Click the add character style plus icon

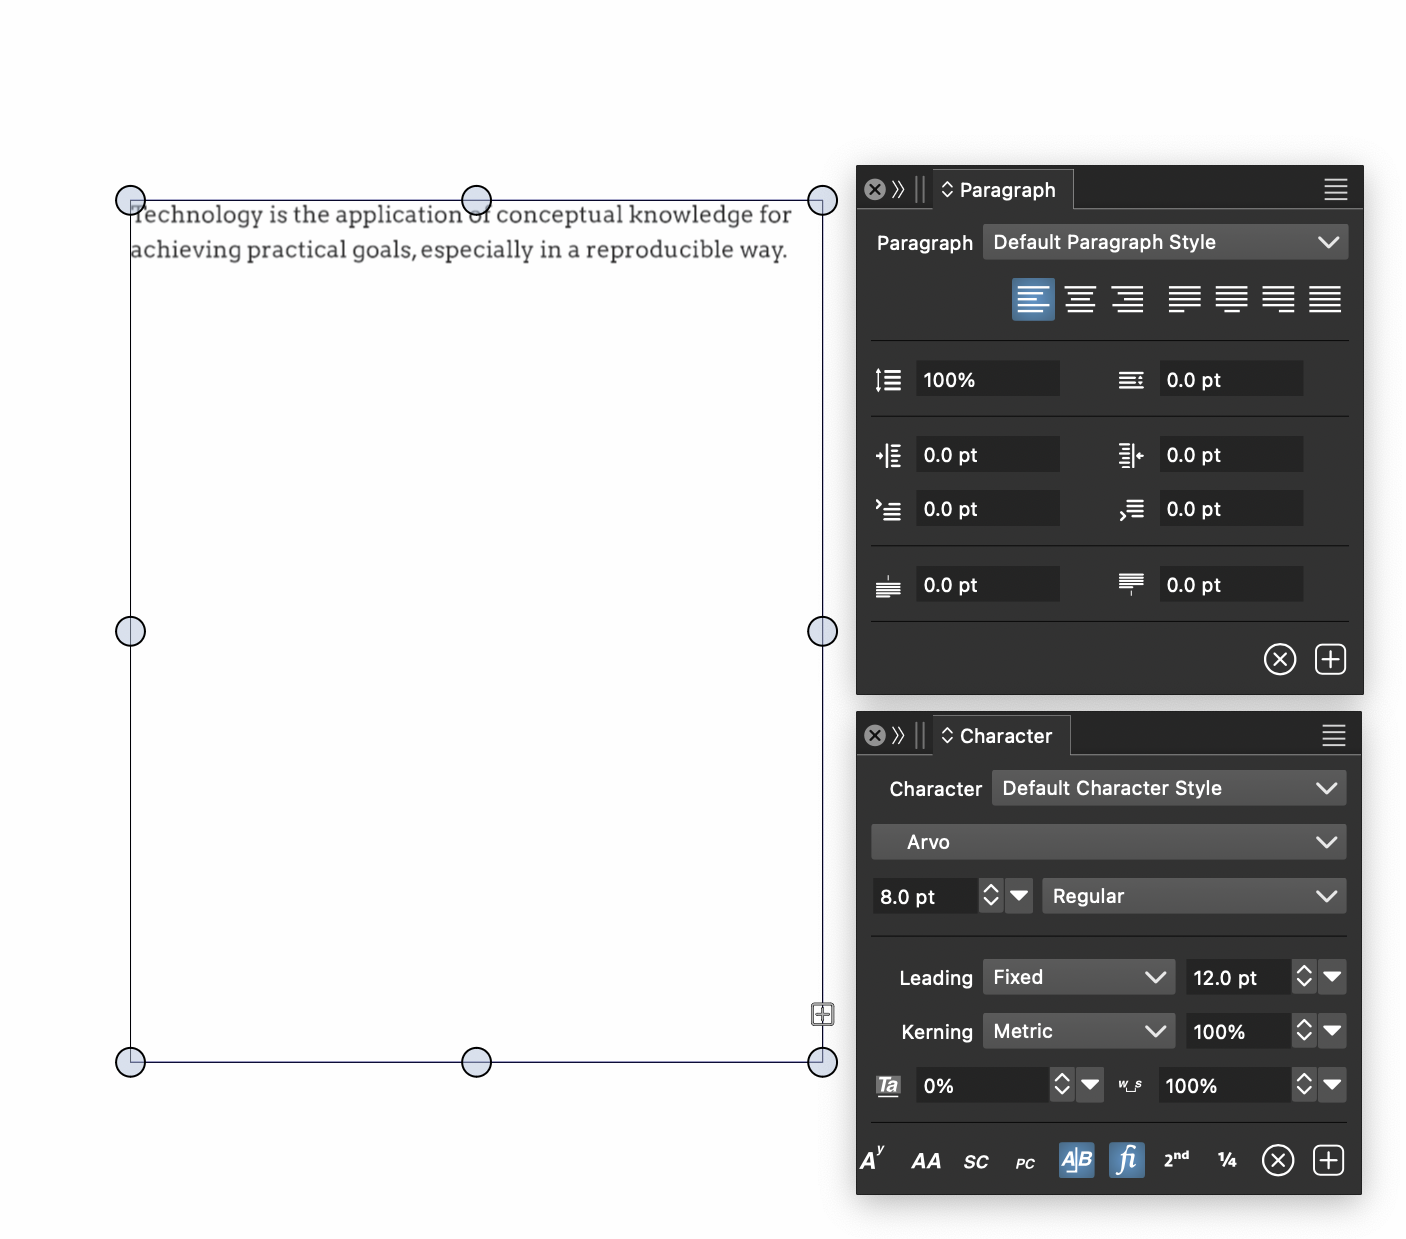1328,1160
